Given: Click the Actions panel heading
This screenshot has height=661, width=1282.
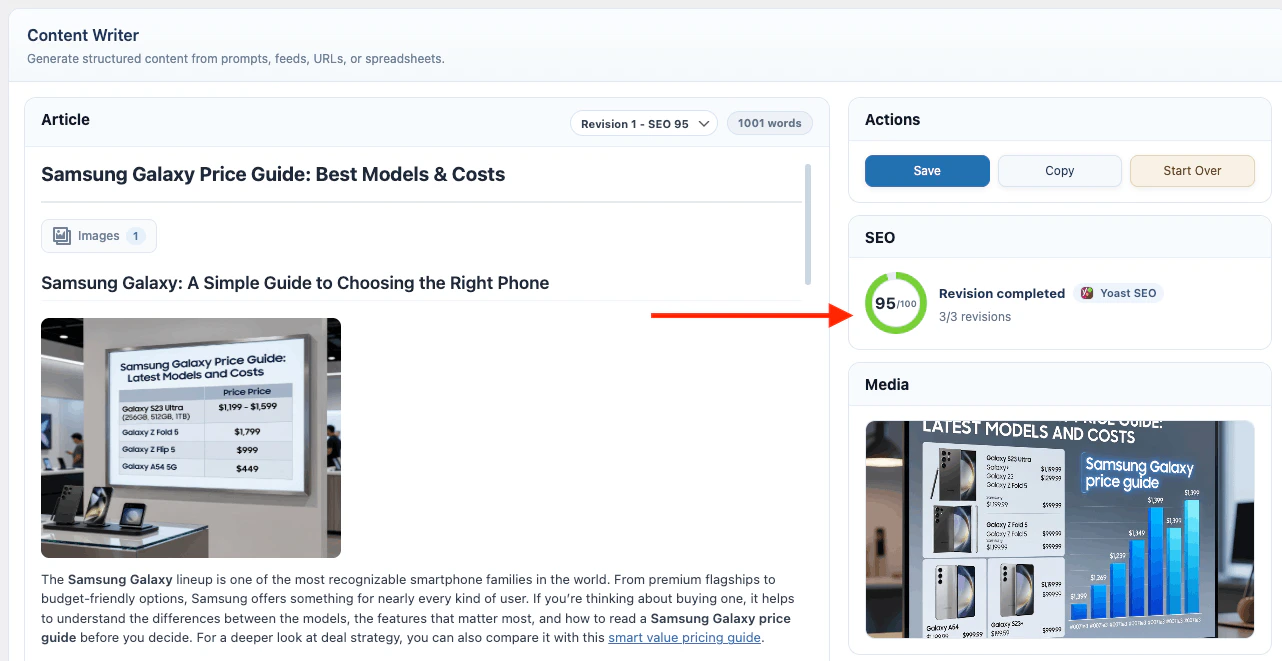Looking at the screenshot, I should pyautogui.click(x=892, y=120).
